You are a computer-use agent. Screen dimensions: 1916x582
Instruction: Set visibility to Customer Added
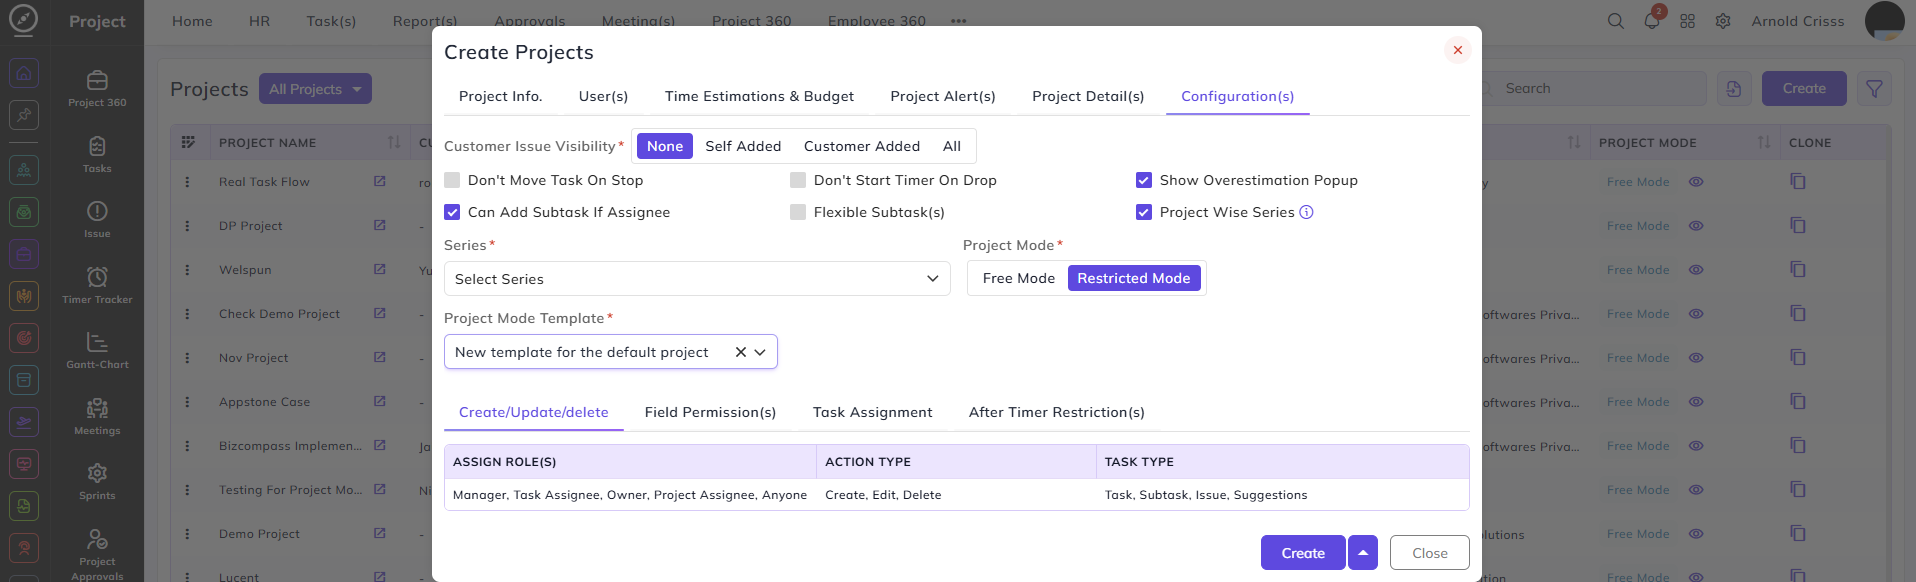(862, 146)
